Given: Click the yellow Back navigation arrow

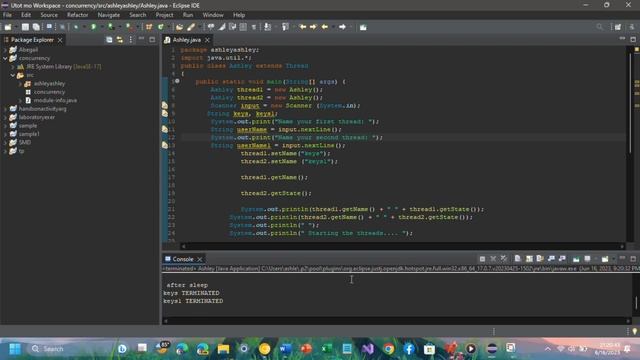Looking at the screenshot, I should tap(325, 27).
